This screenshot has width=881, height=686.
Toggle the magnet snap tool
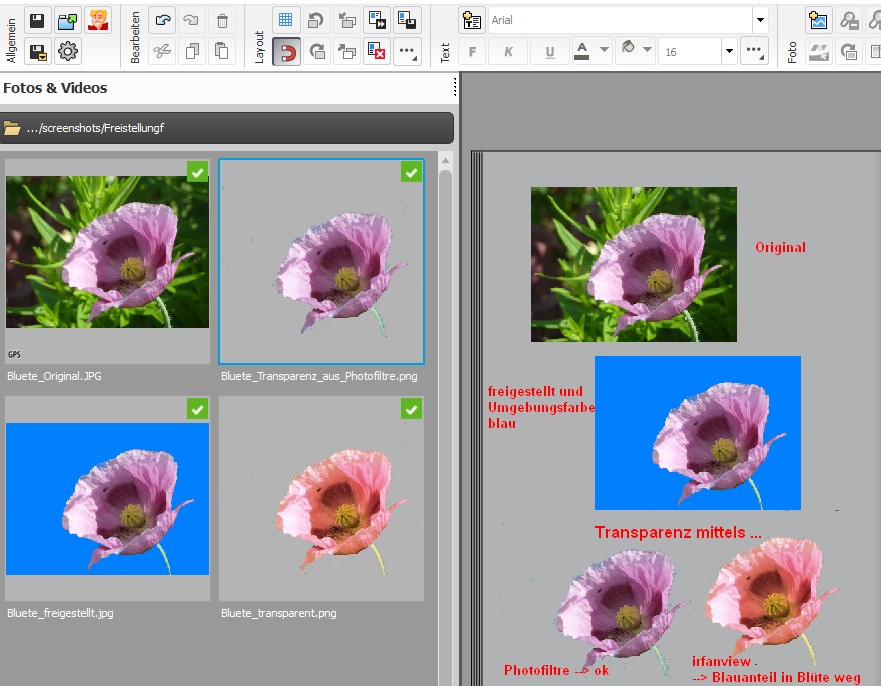(286, 52)
